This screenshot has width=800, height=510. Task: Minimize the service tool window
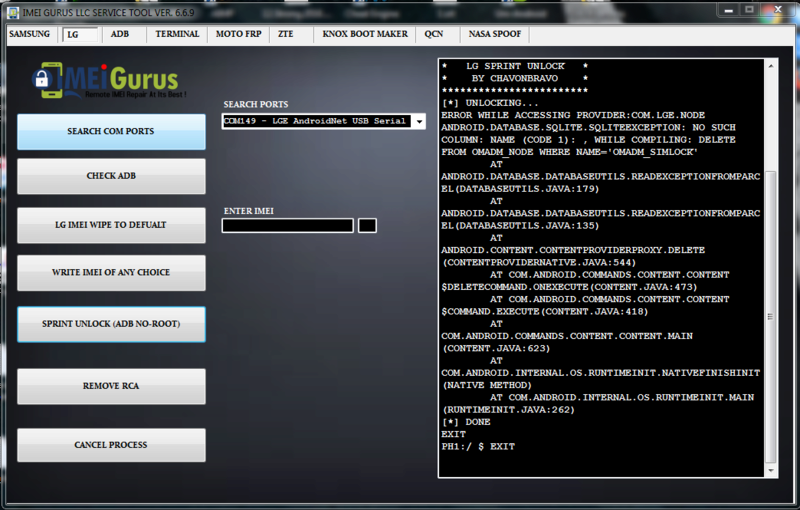point(729,10)
